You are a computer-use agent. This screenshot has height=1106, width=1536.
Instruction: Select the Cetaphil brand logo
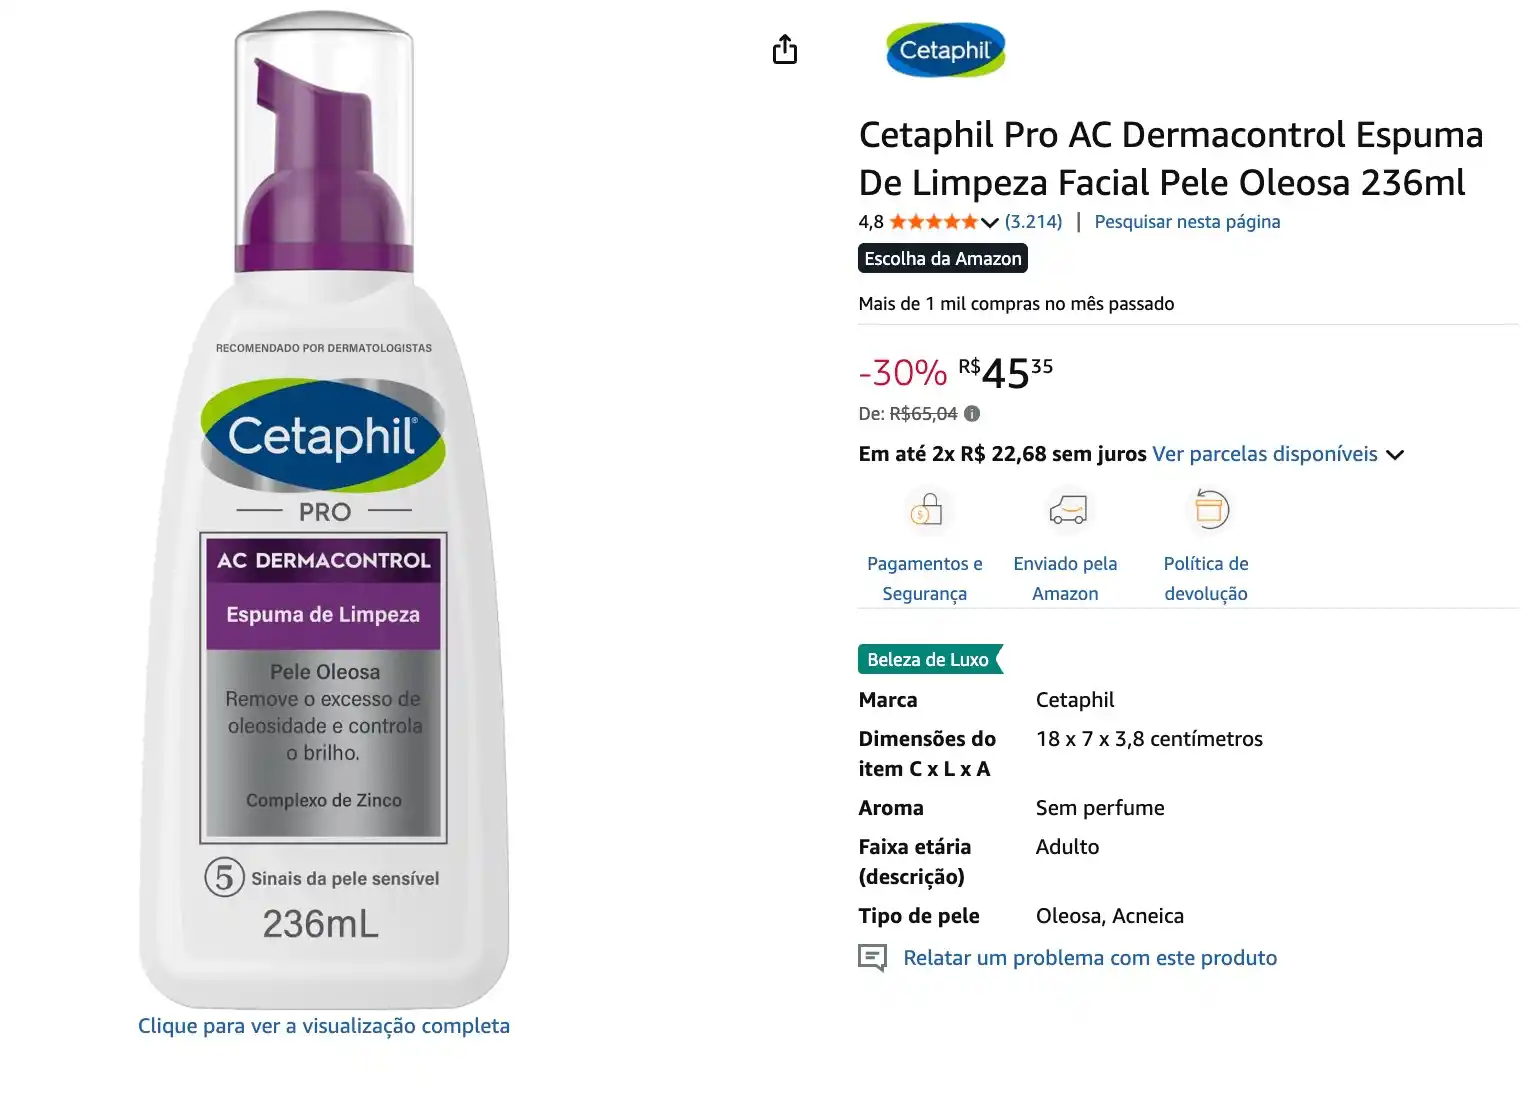tap(945, 48)
